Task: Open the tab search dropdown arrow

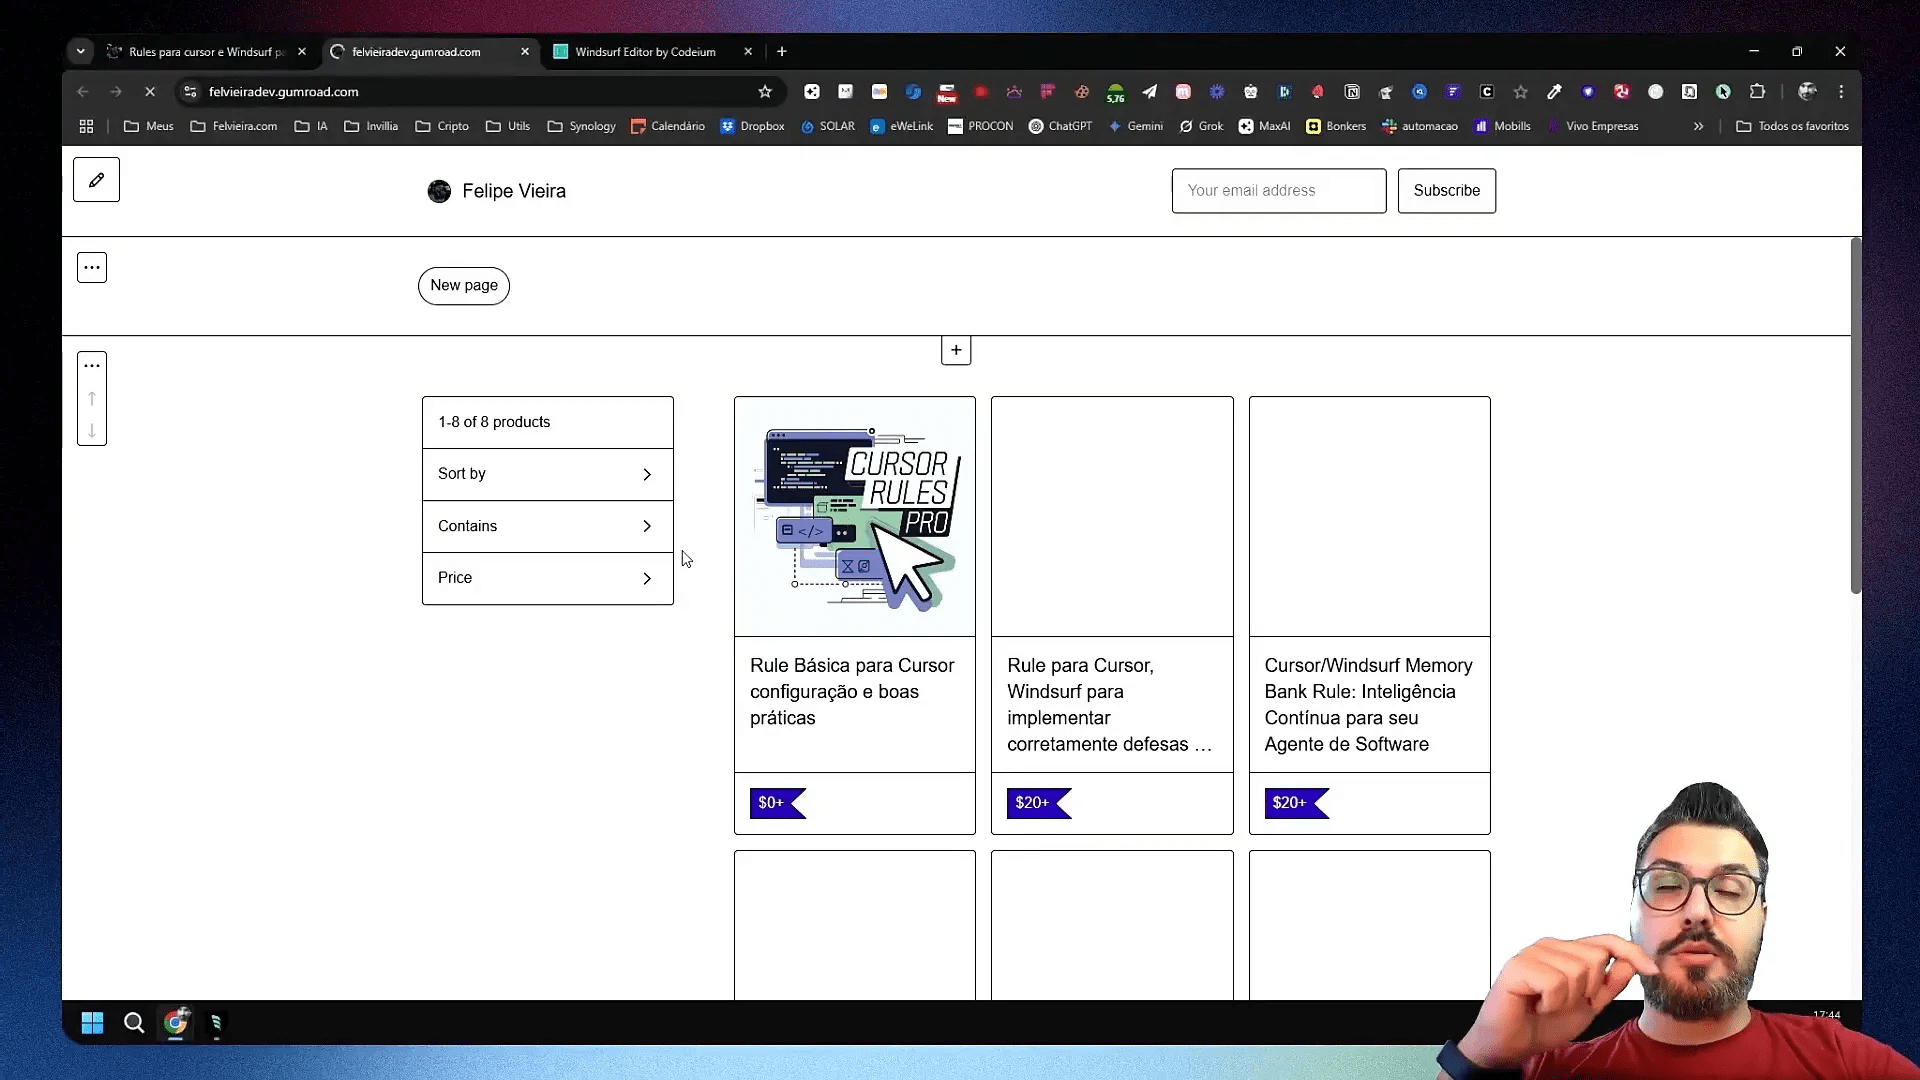Action: [x=81, y=51]
